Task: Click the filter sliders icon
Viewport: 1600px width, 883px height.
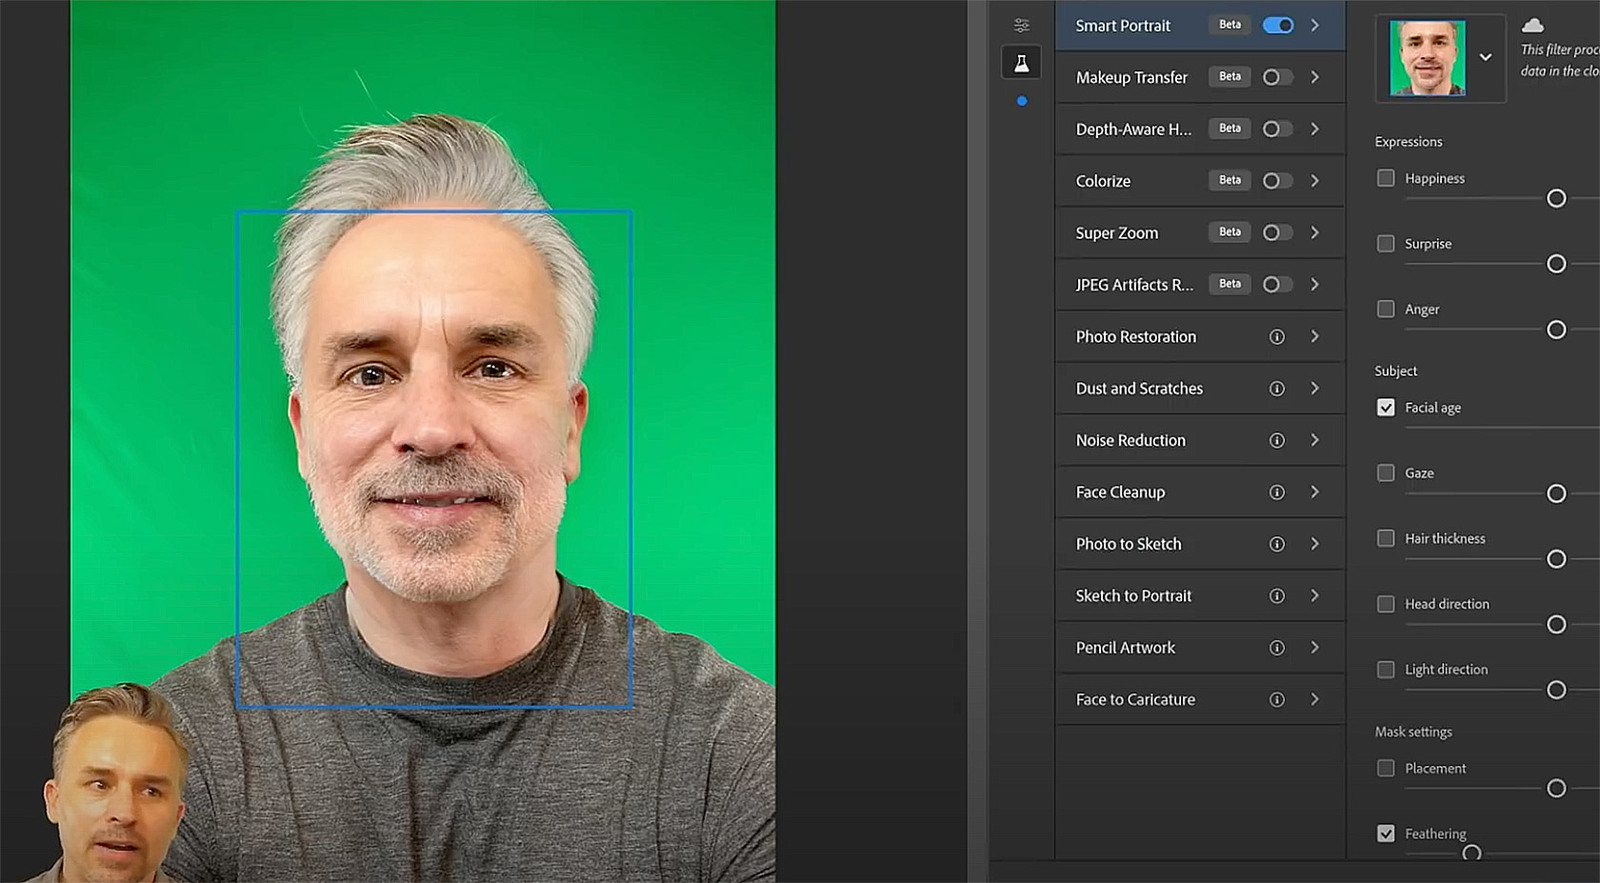Action: coord(1021,25)
